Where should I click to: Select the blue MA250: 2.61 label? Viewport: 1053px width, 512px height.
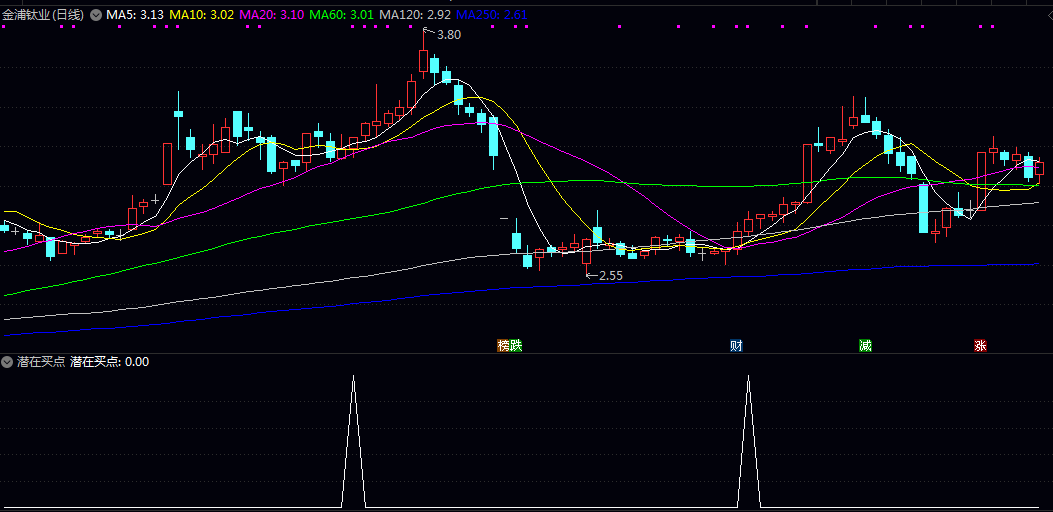(491, 15)
